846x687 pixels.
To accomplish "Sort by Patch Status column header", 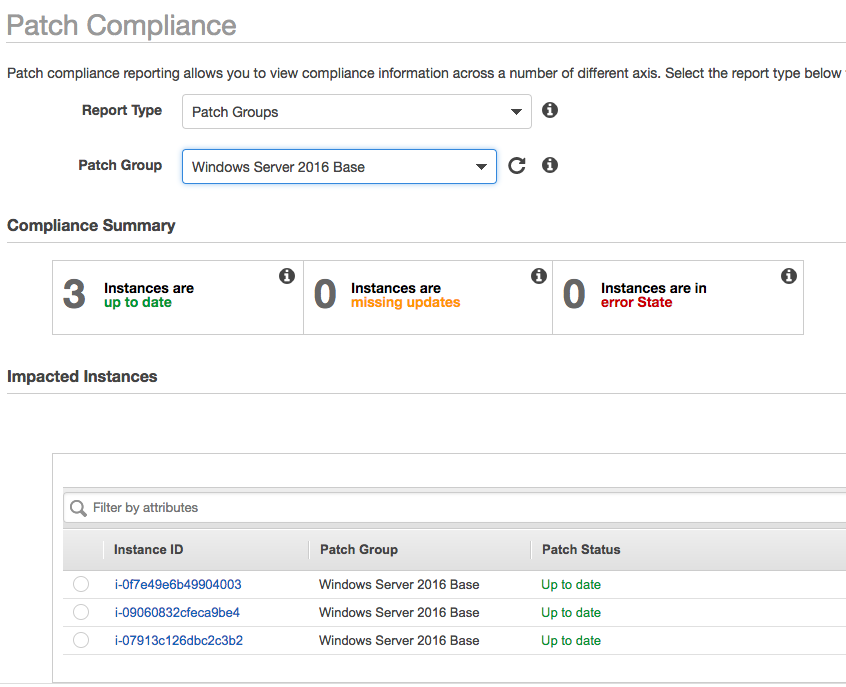I will (580, 549).
